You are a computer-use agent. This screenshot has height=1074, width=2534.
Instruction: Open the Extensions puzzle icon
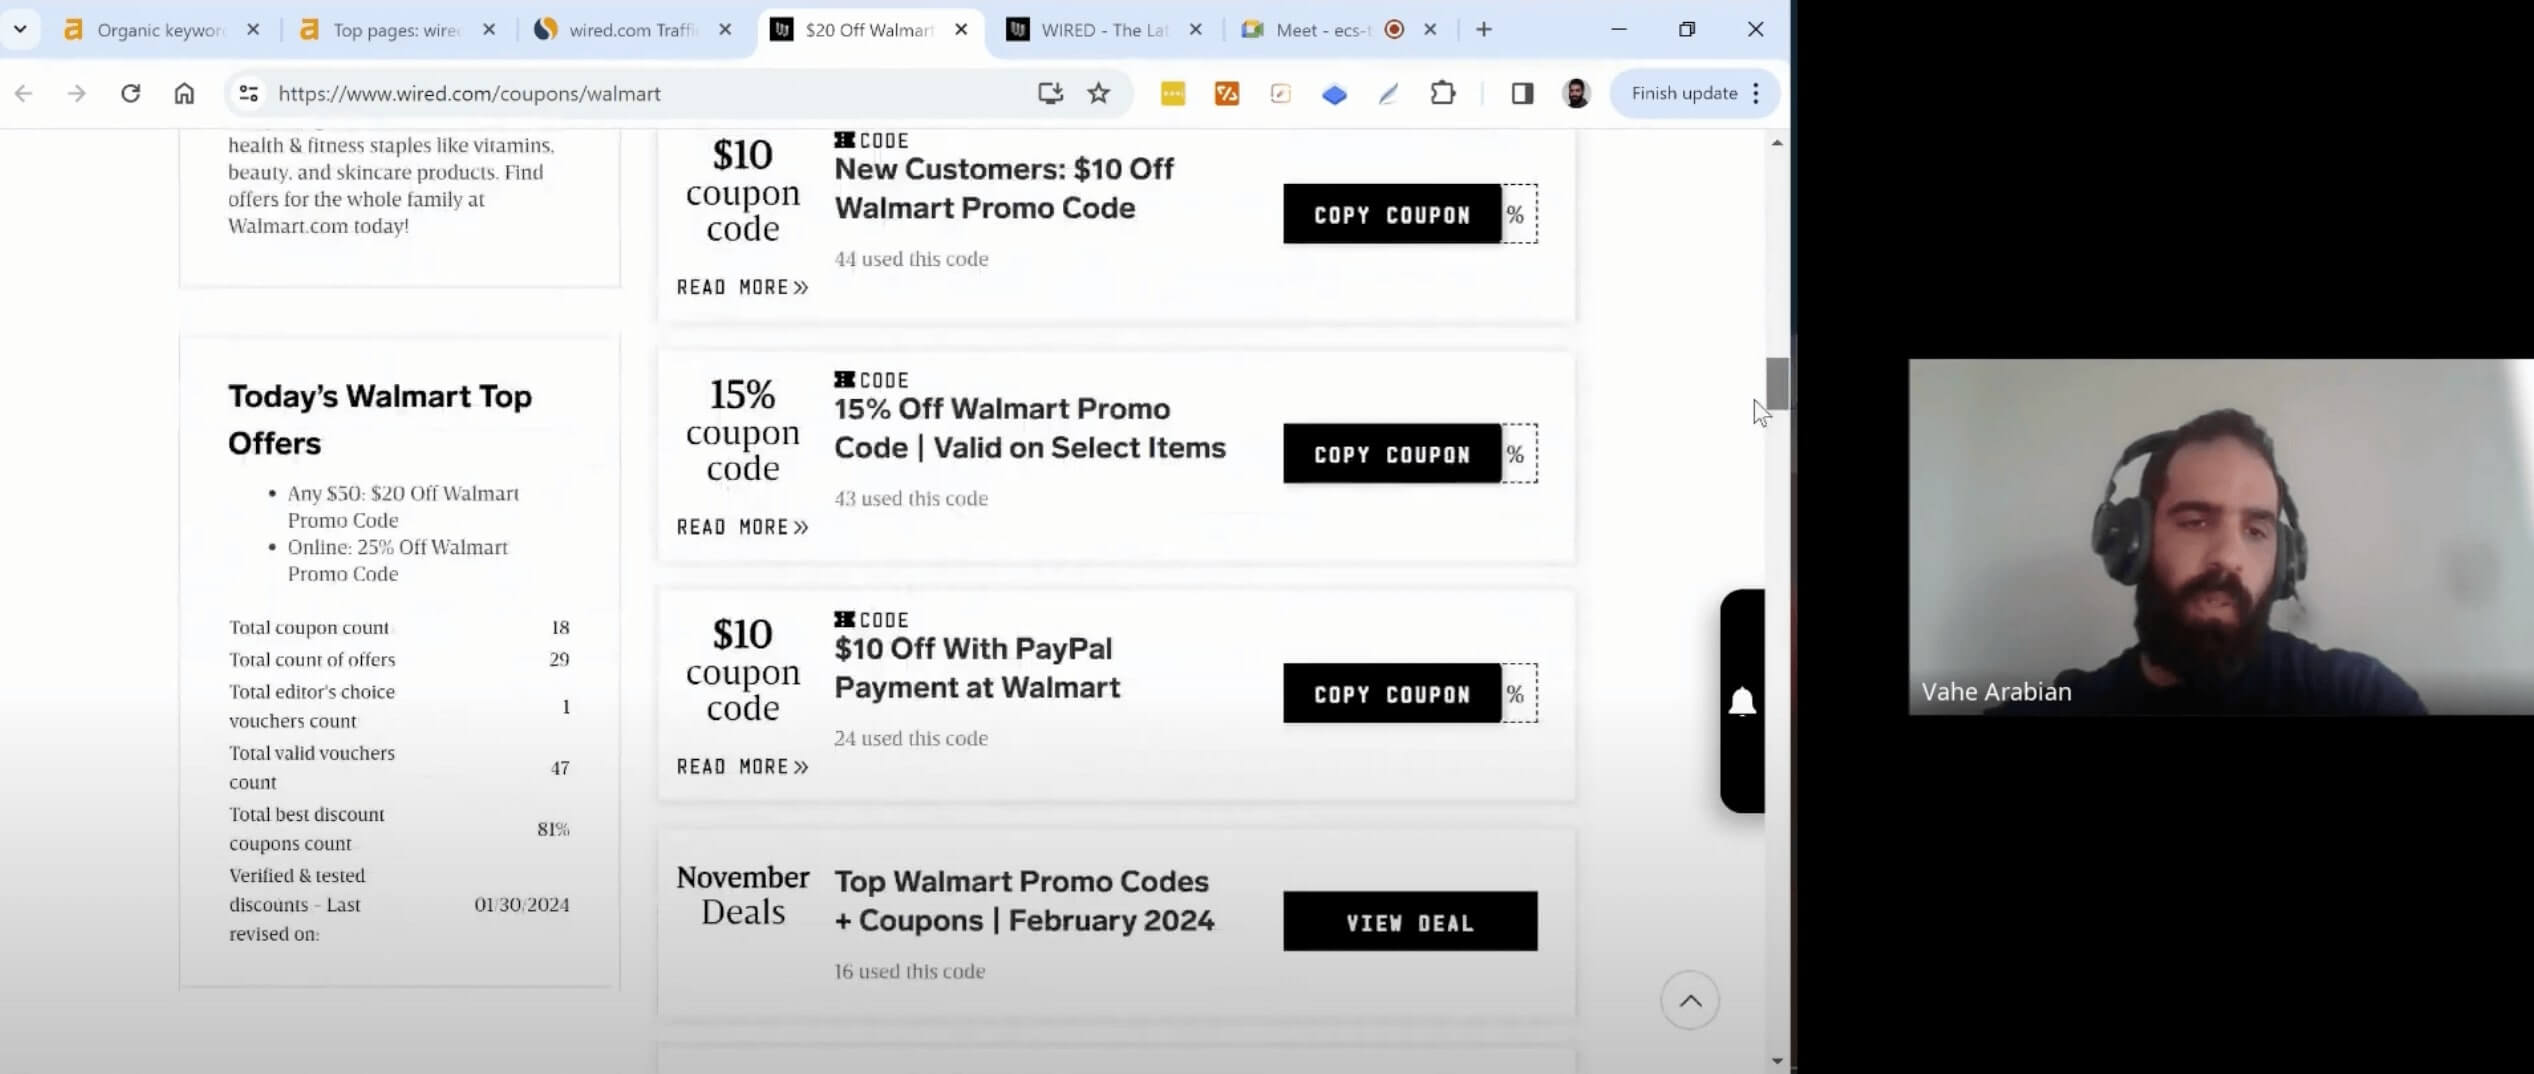[1442, 93]
